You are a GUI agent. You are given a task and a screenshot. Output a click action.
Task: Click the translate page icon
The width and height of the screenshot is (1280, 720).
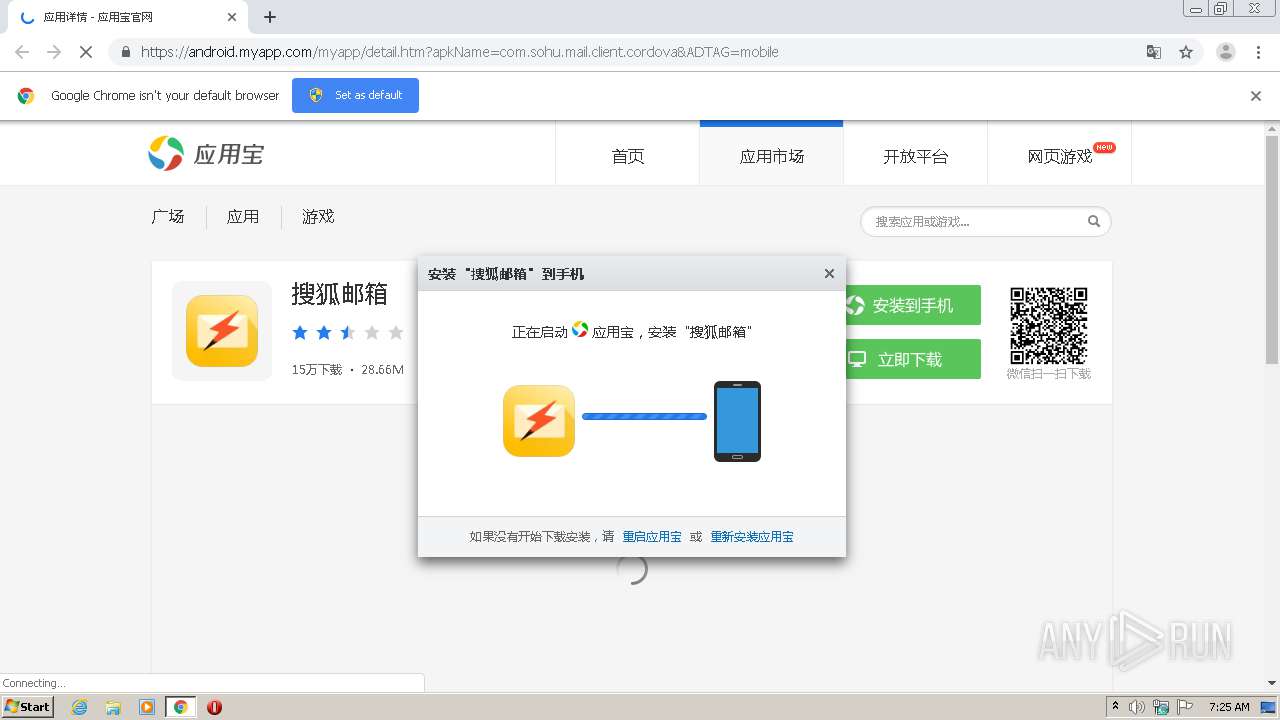(x=1153, y=52)
